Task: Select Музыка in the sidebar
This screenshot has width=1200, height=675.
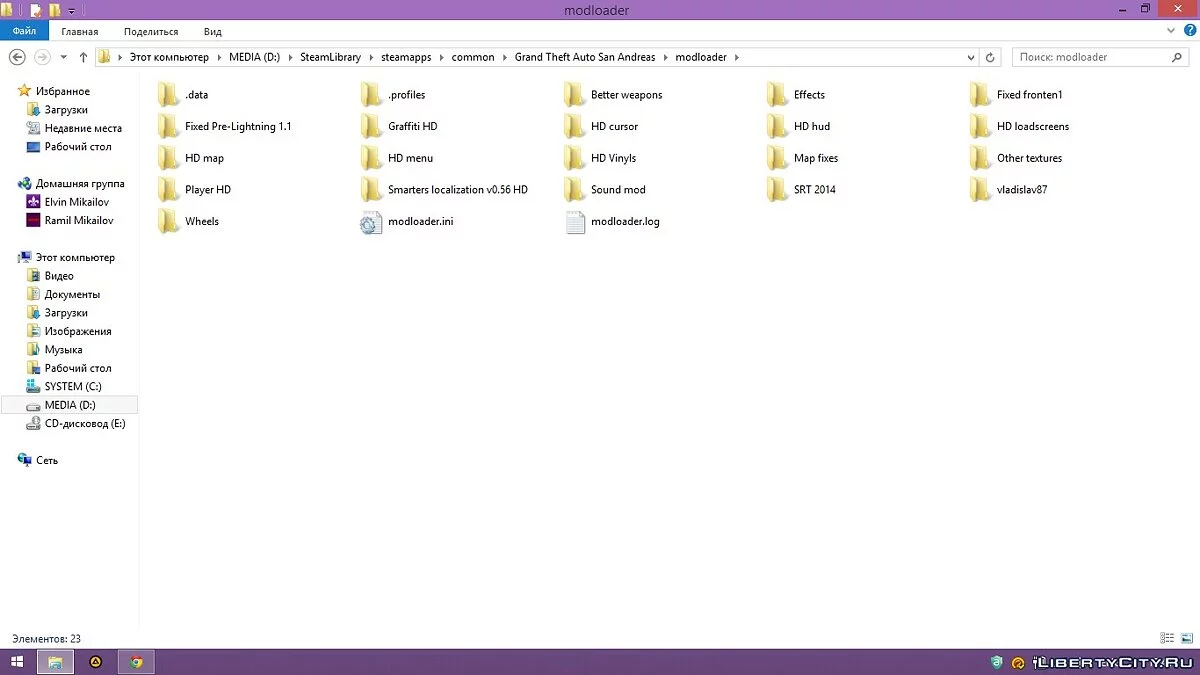Action: pyautogui.click(x=63, y=350)
